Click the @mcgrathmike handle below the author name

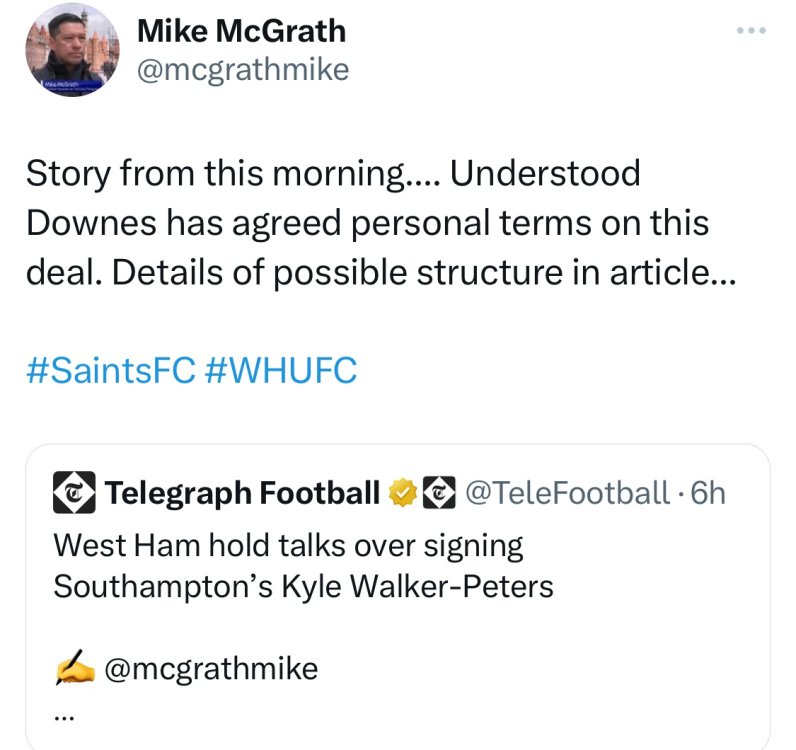[242, 69]
